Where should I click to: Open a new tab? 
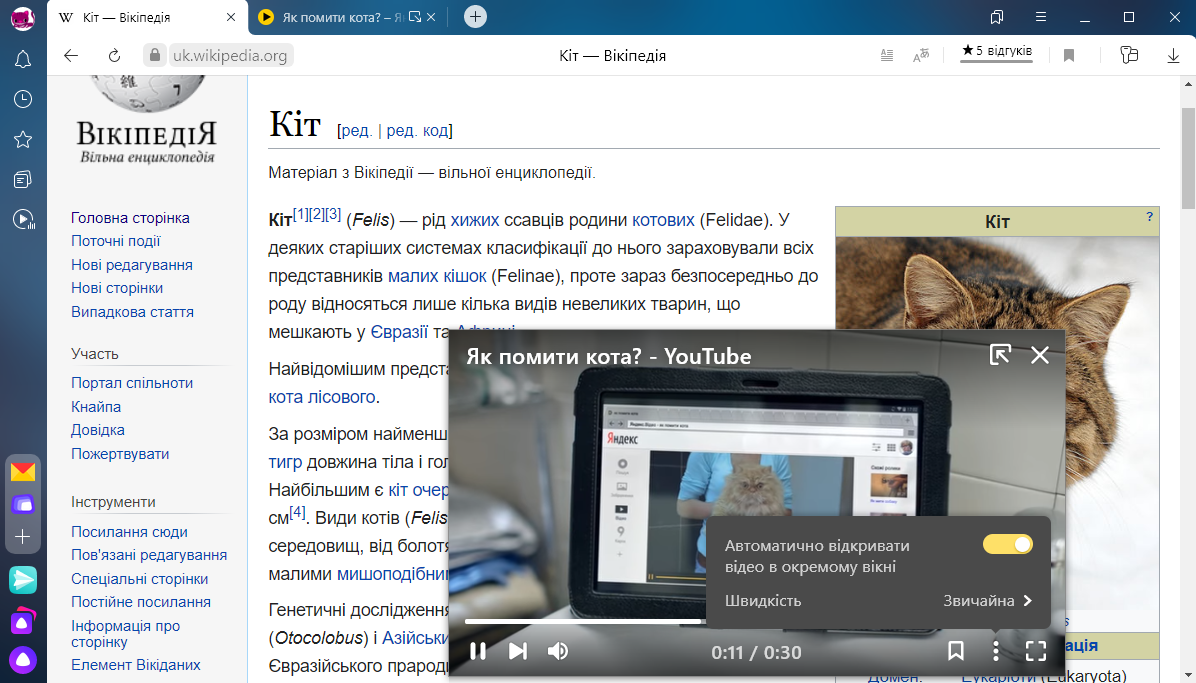[x=475, y=17]
